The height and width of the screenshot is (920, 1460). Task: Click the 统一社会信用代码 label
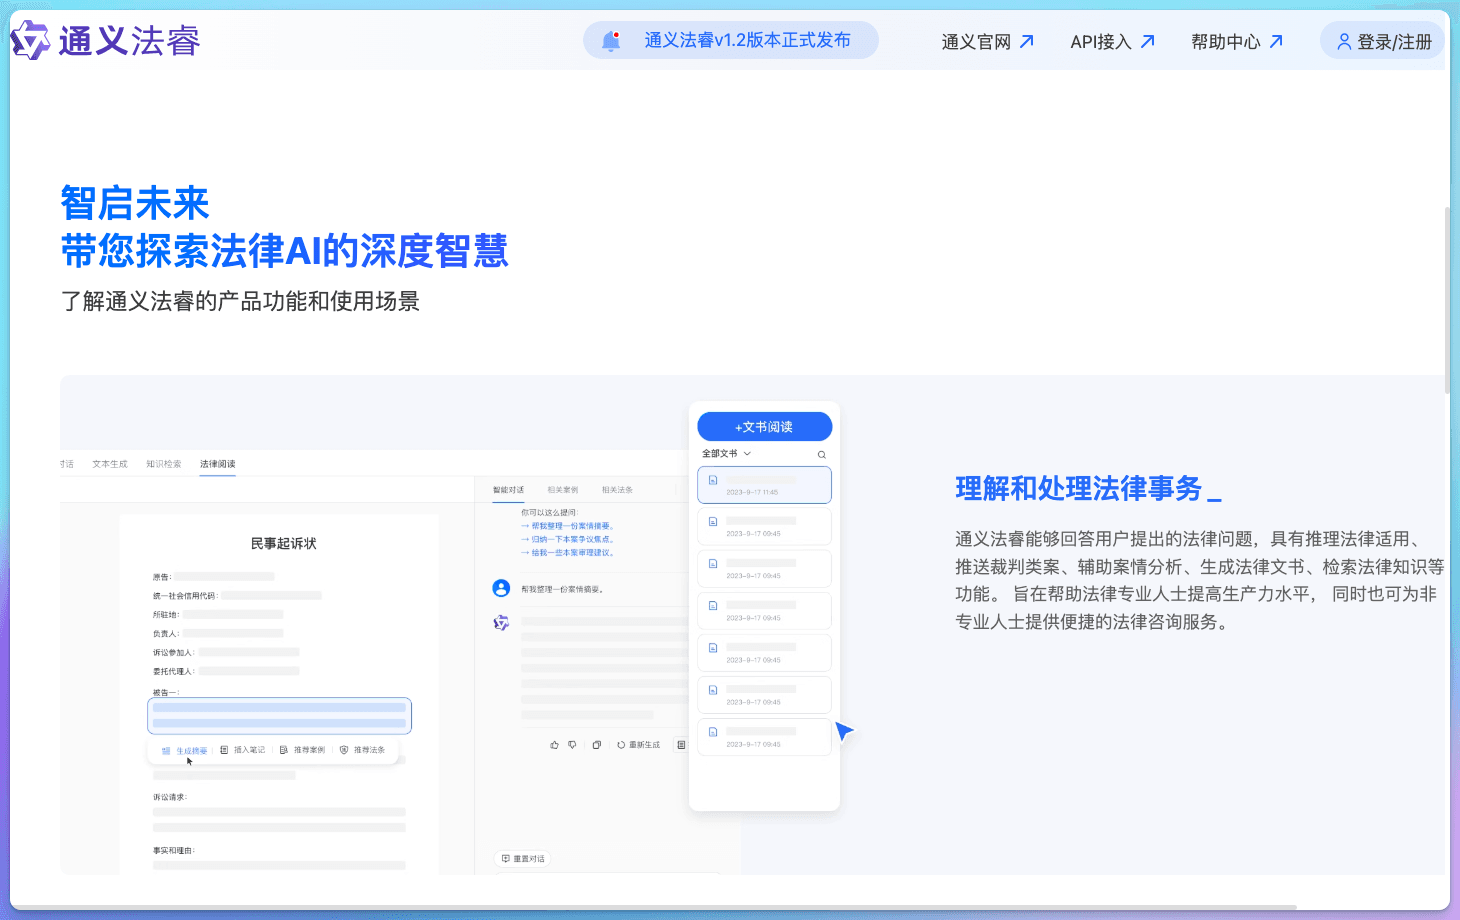tap(185, 596)
